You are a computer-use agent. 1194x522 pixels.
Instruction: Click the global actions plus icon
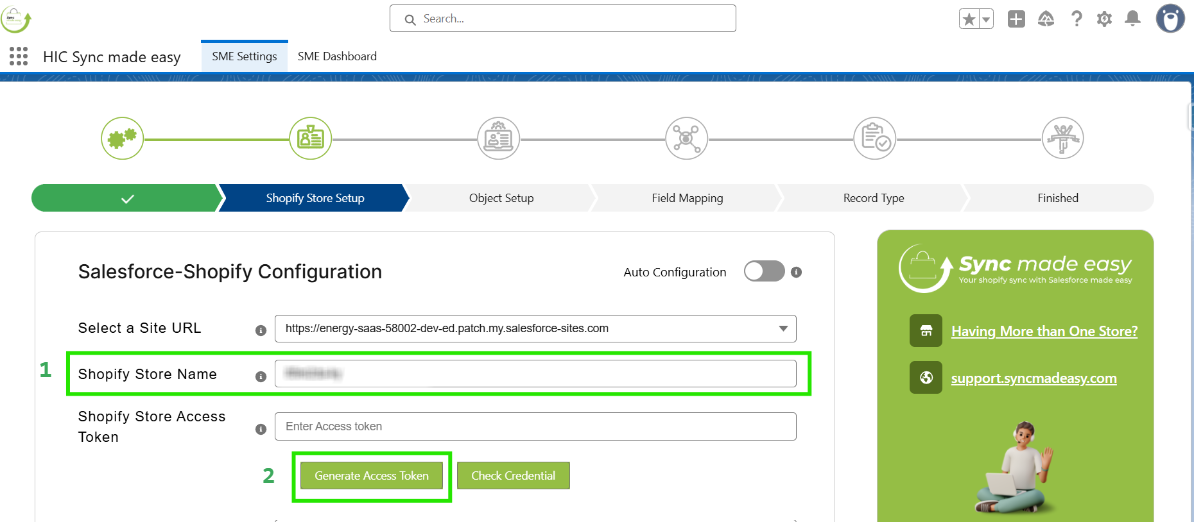[1016, 19]
